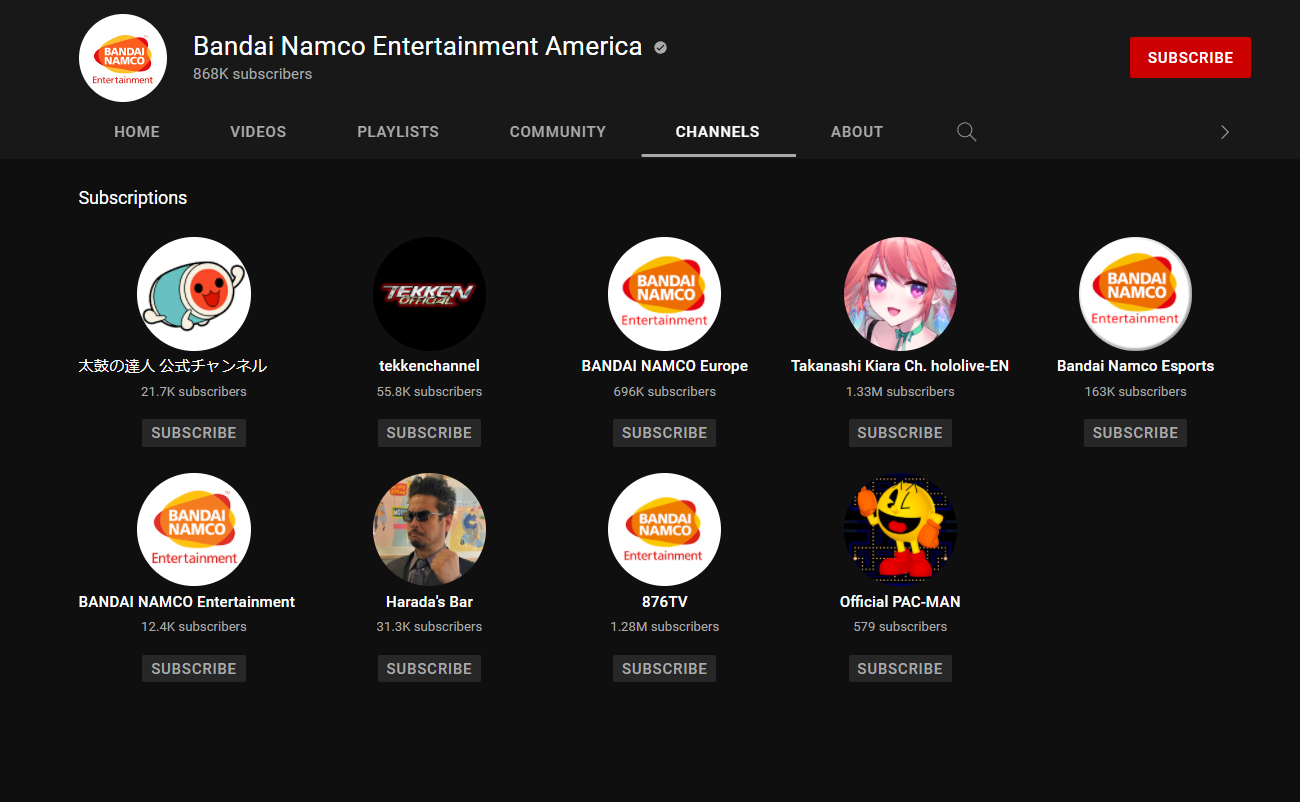This screenshot has height=802, width=1300.
Task: Open the 876TV channel logo
Action: coord(664,530)
